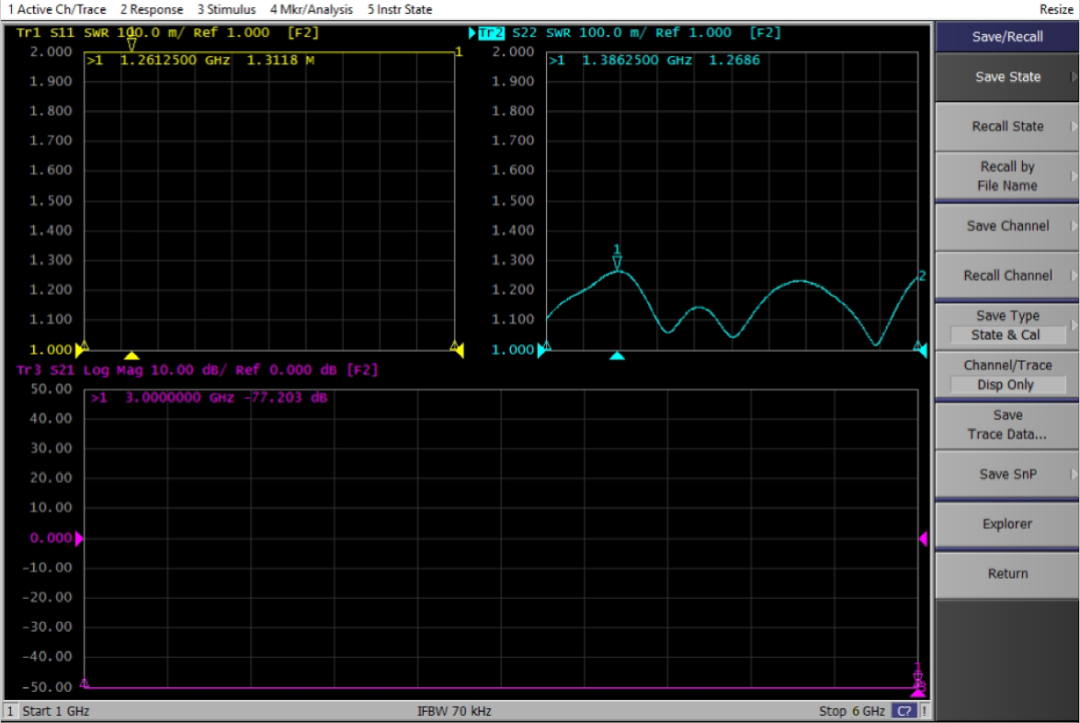
Task: Open the 1 Active Ch/Trace menu
Action: (x=57, y=10)
